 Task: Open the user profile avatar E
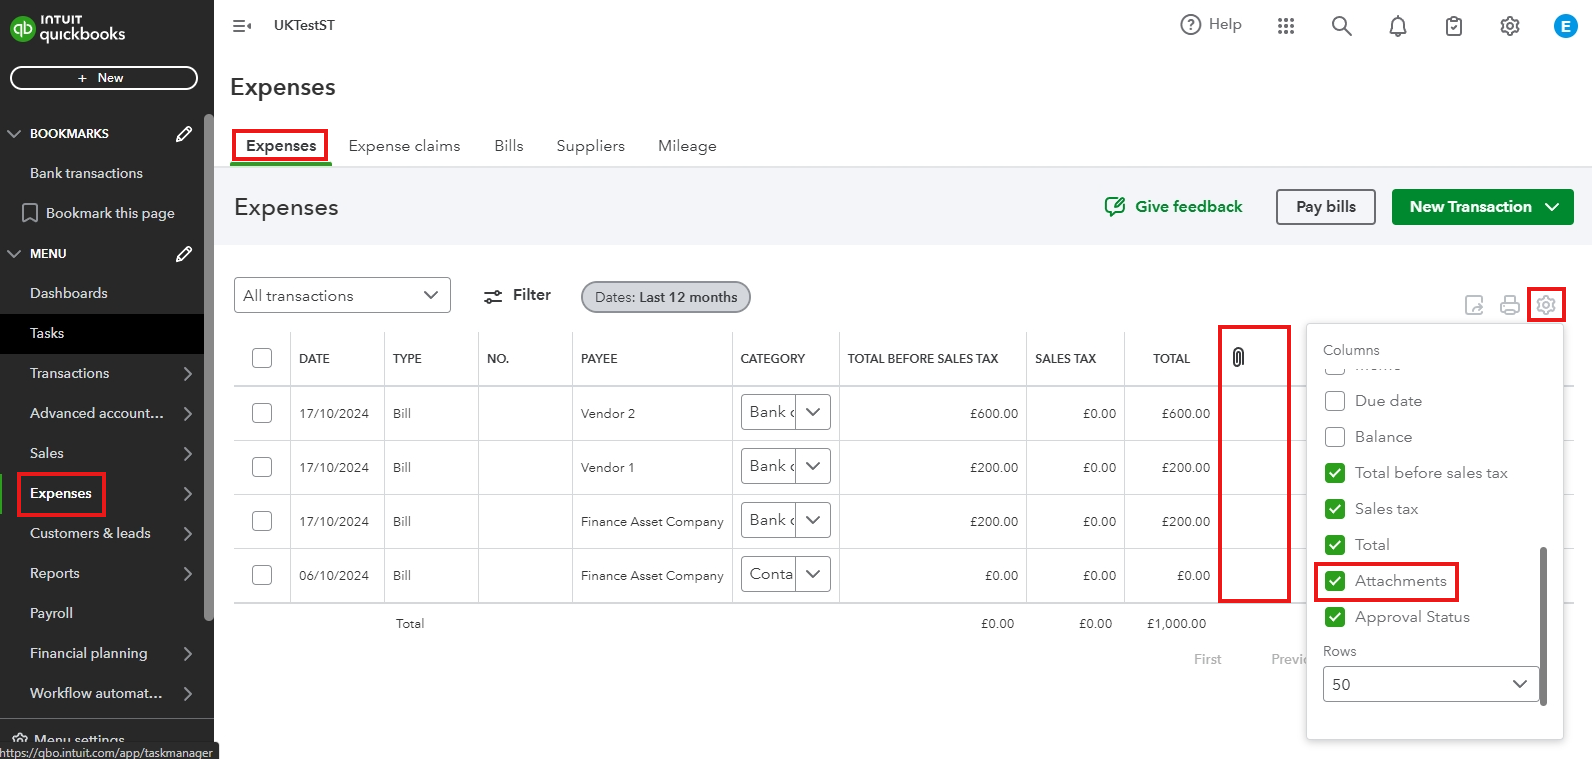point(1566,26)
